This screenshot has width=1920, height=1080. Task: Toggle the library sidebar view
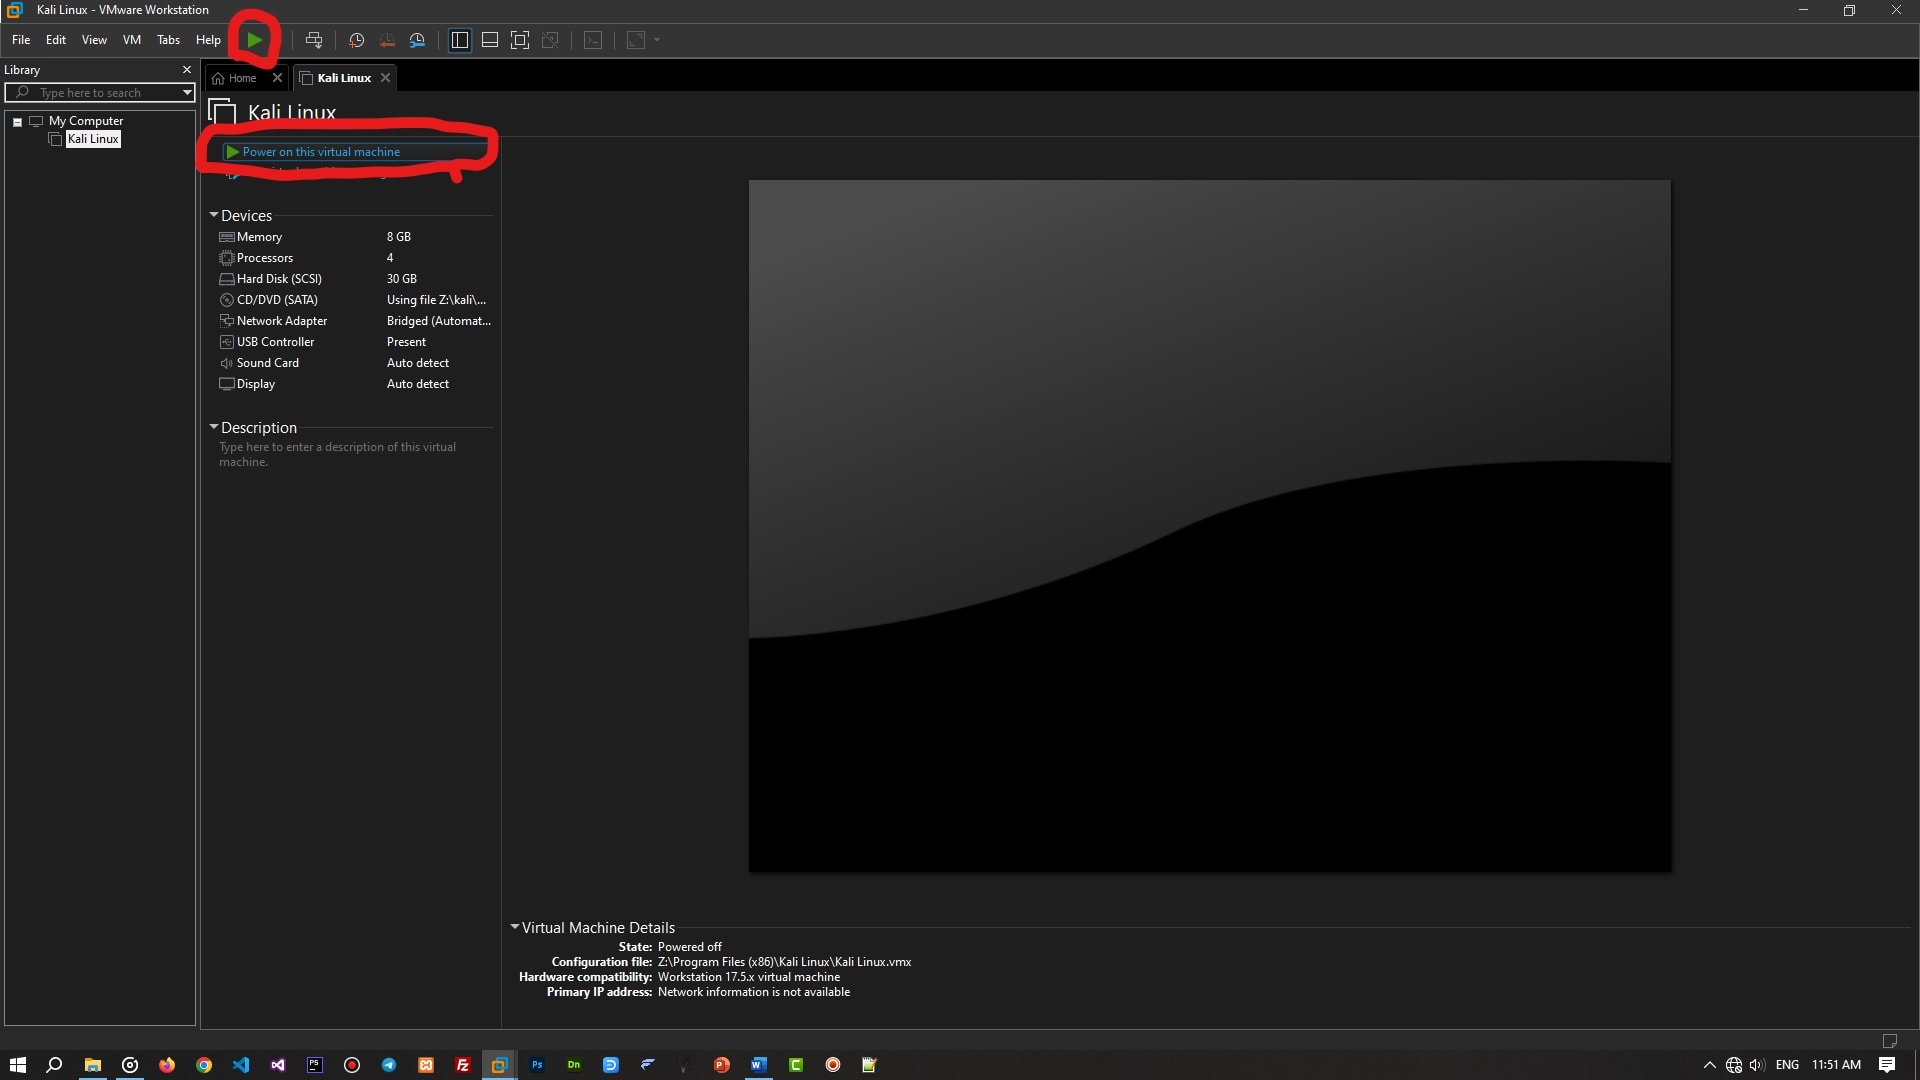click(x=460, y=40)
